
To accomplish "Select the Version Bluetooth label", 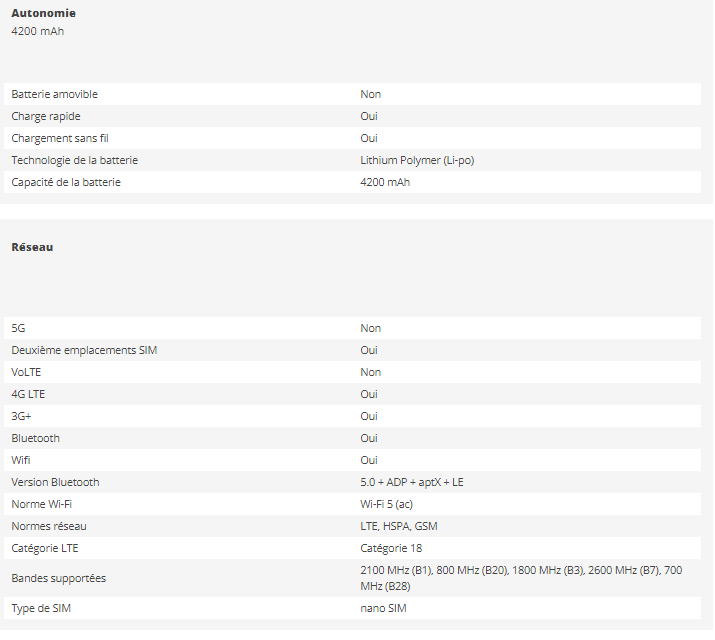I will [x=55, y=482].
